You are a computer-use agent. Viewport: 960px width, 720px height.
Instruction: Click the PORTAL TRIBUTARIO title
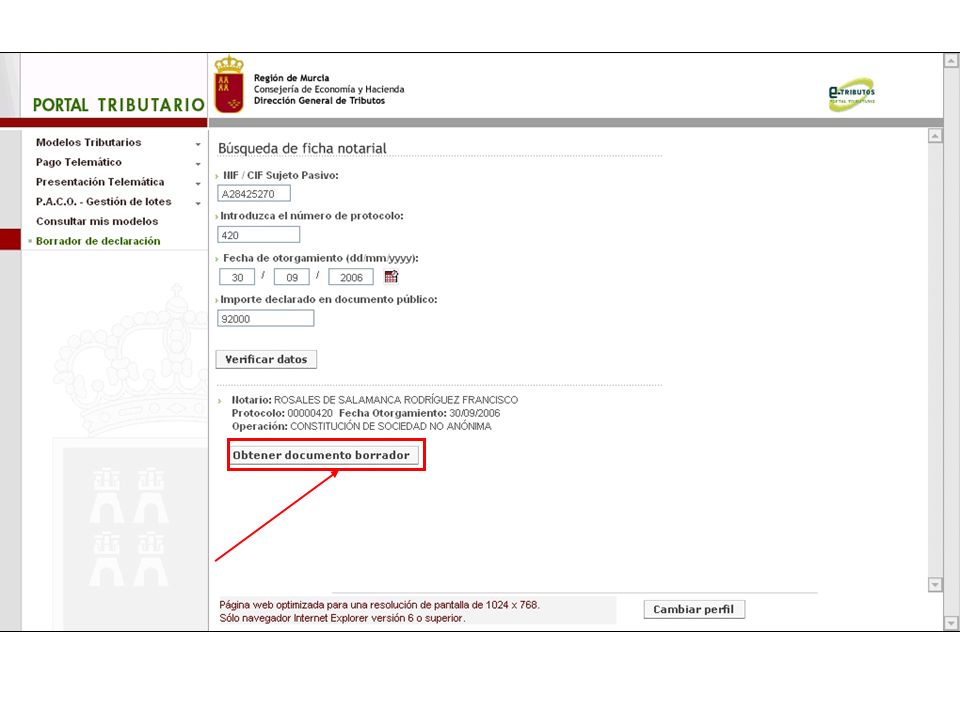[x=119, y=105]
